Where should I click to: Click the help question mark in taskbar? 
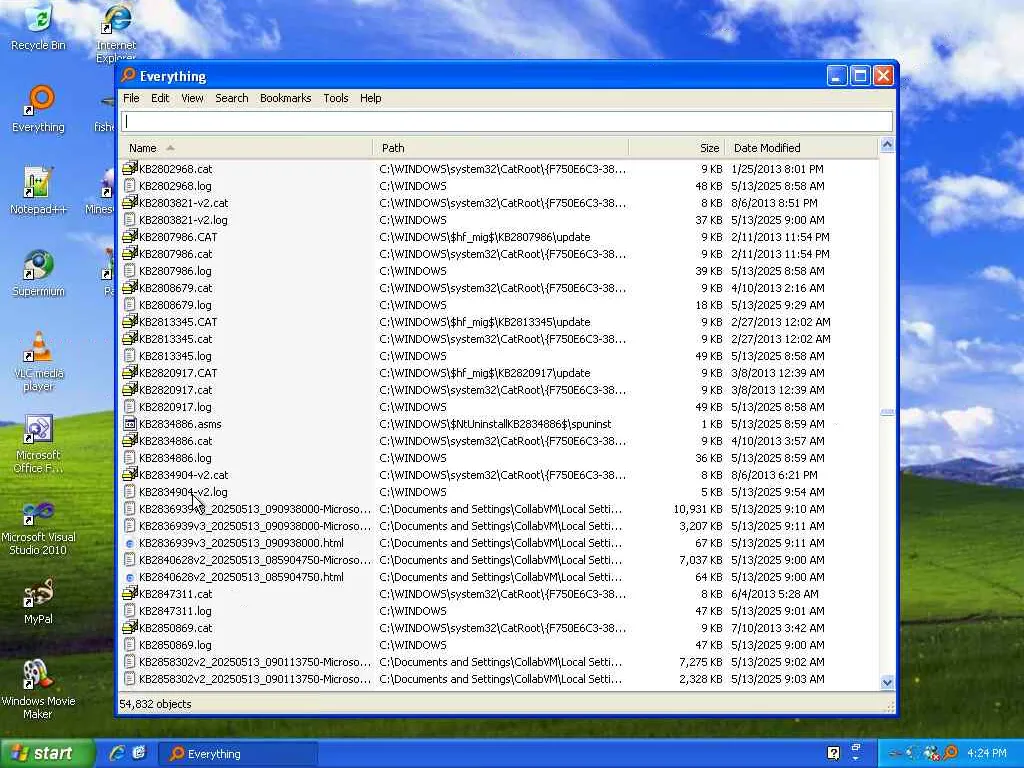833,753
